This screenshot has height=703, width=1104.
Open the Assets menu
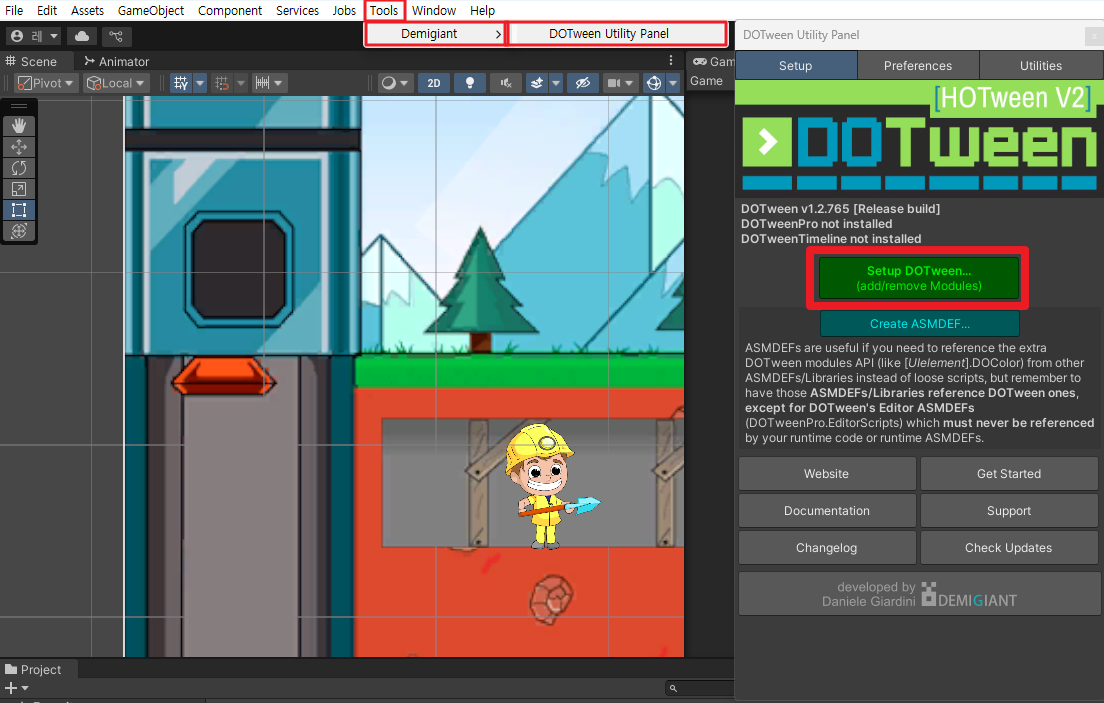(87, 11)
